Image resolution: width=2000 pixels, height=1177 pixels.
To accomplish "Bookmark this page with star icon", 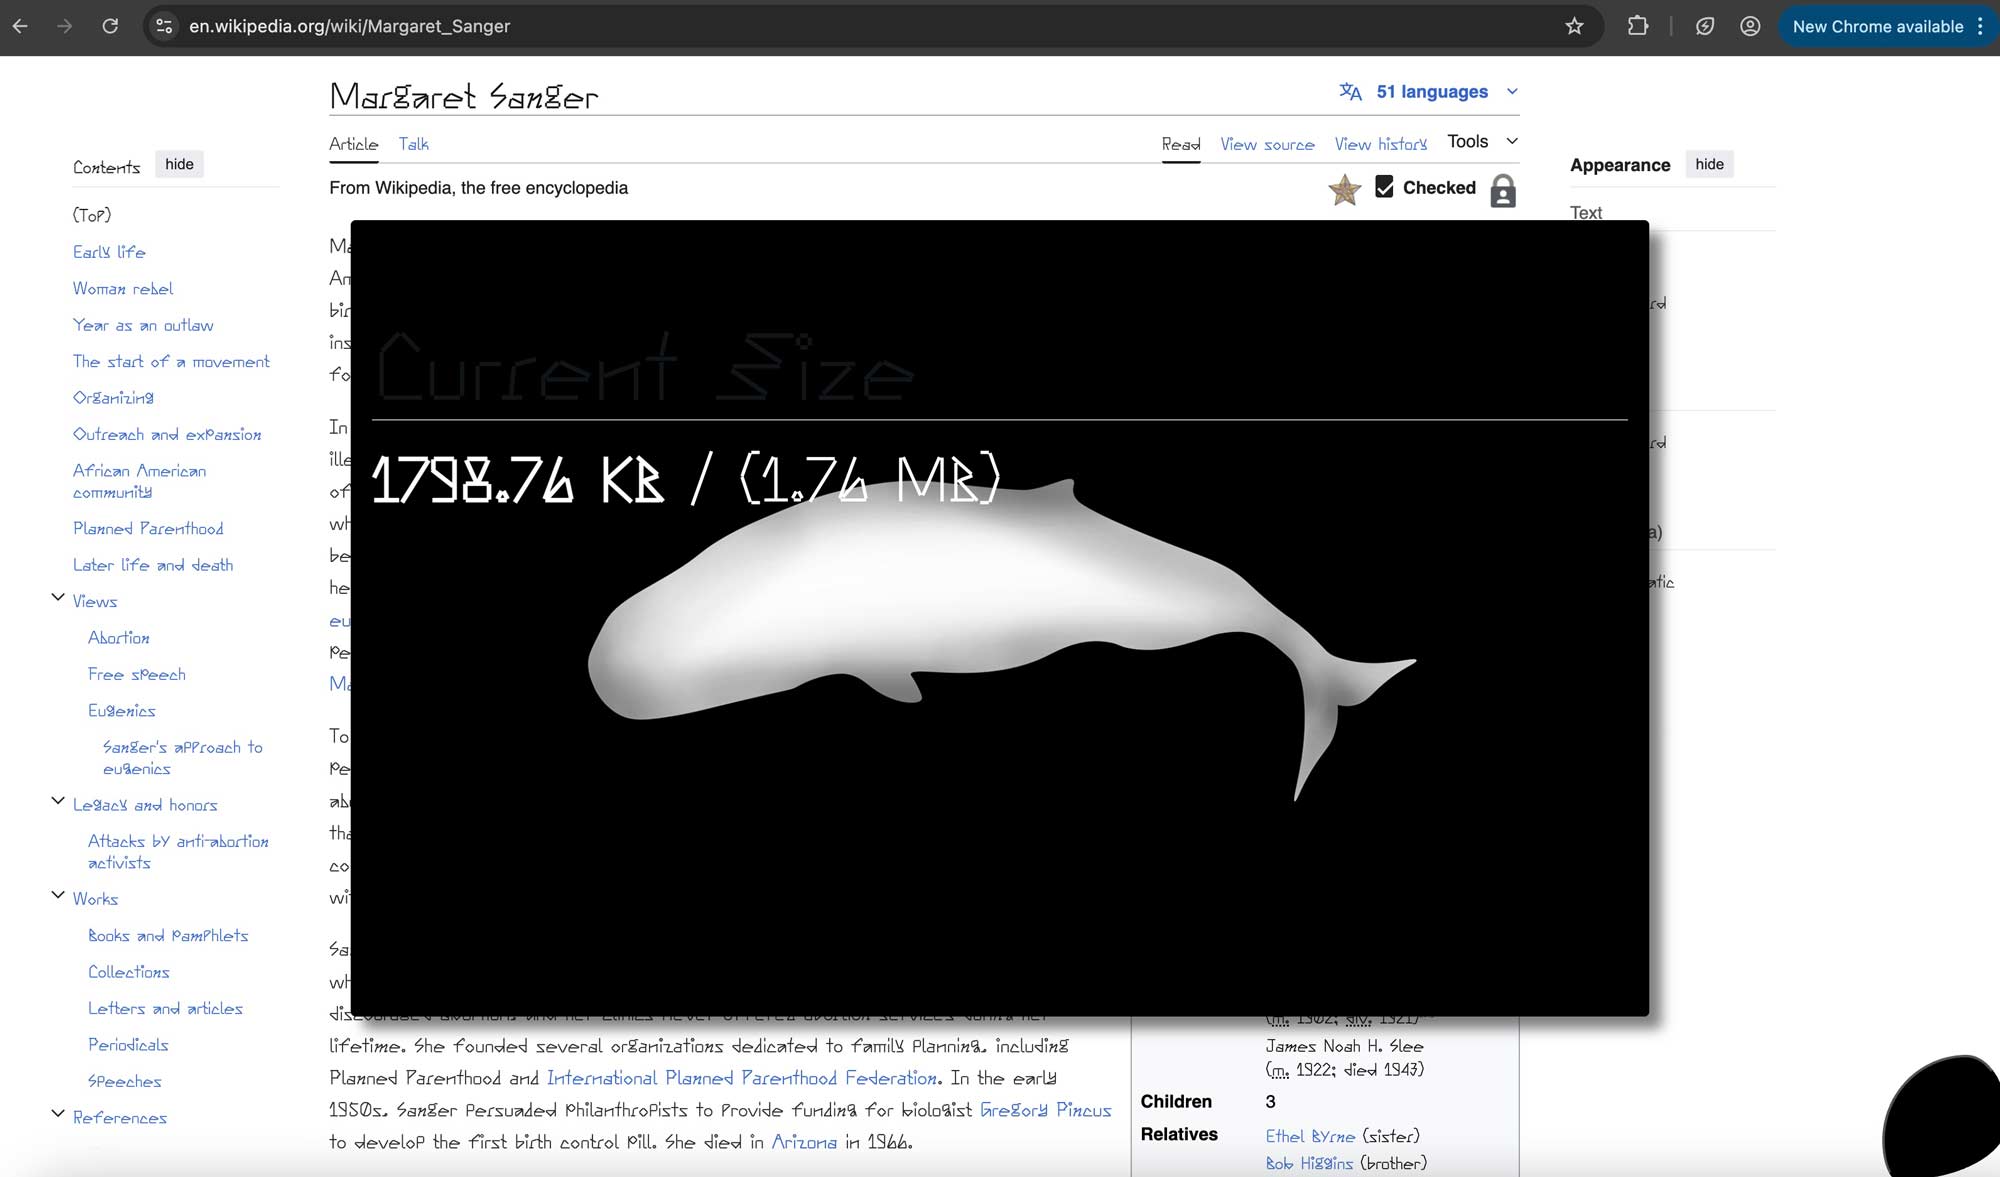I will (x=1574, y=27).
